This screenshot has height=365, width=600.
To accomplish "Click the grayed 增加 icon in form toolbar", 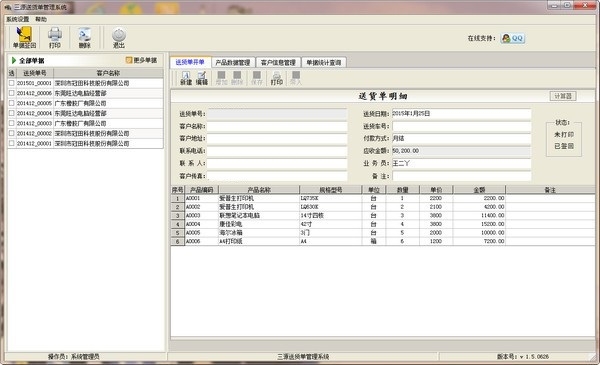I will pyautogui.click(x=221, y=78).
